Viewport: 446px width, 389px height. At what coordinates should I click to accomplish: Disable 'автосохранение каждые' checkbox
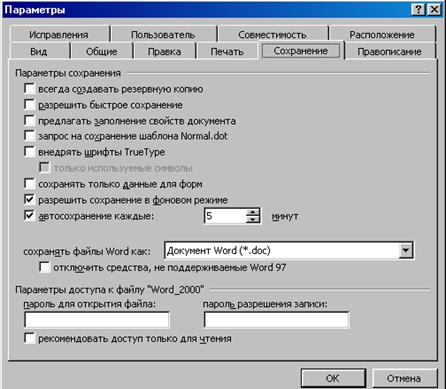coord(29,215)
